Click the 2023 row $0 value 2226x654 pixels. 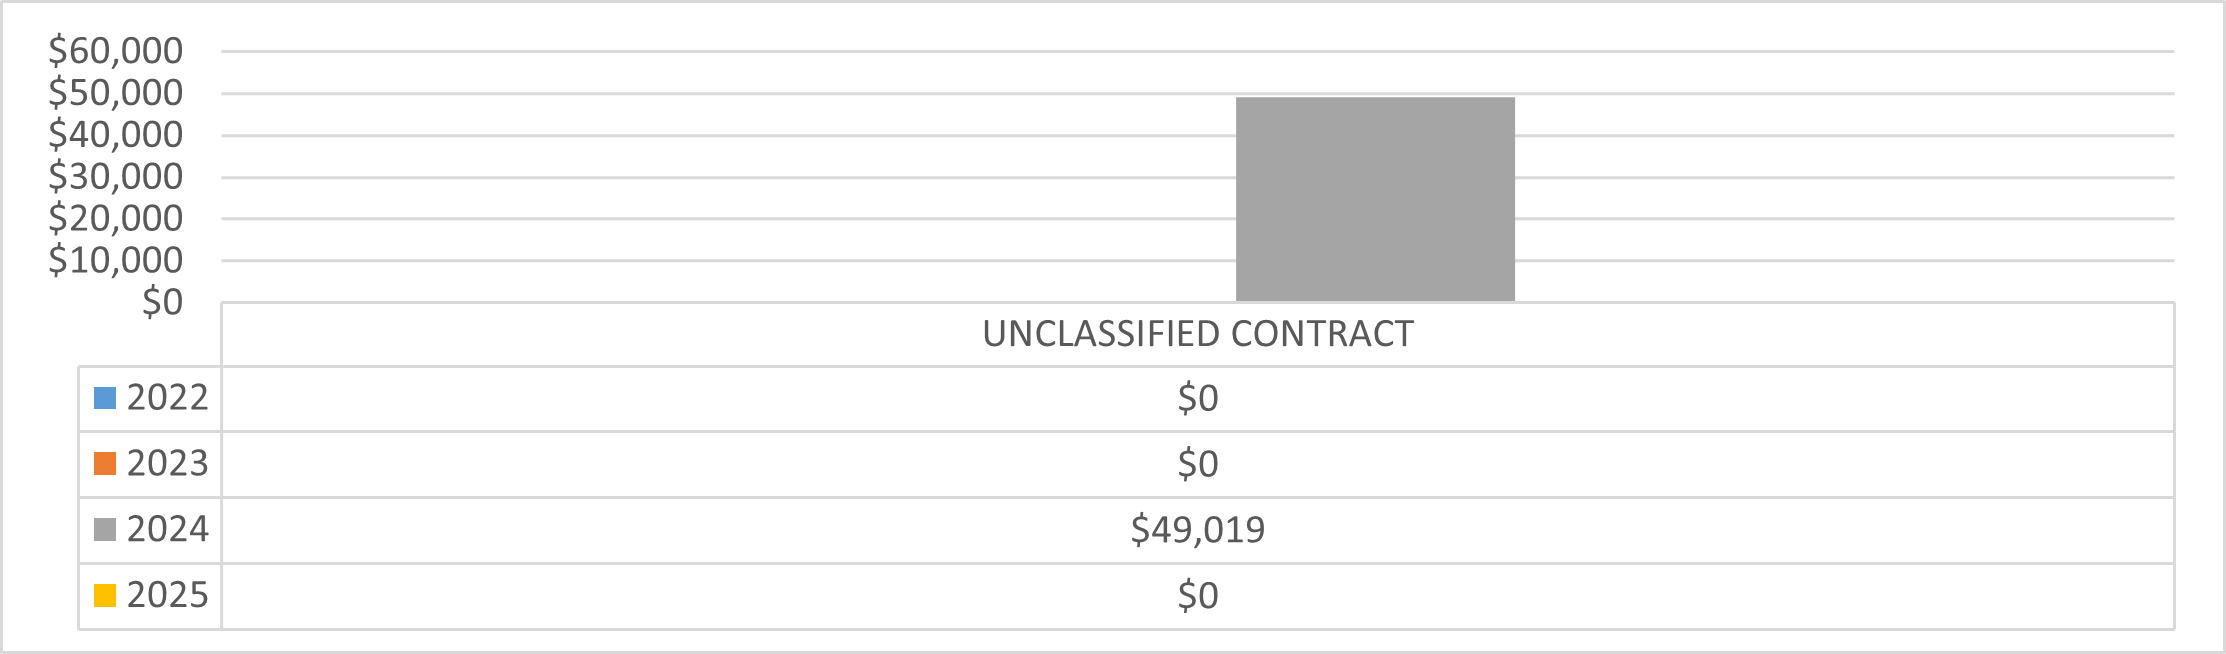pyautogui.click(x=1197, y=465)
